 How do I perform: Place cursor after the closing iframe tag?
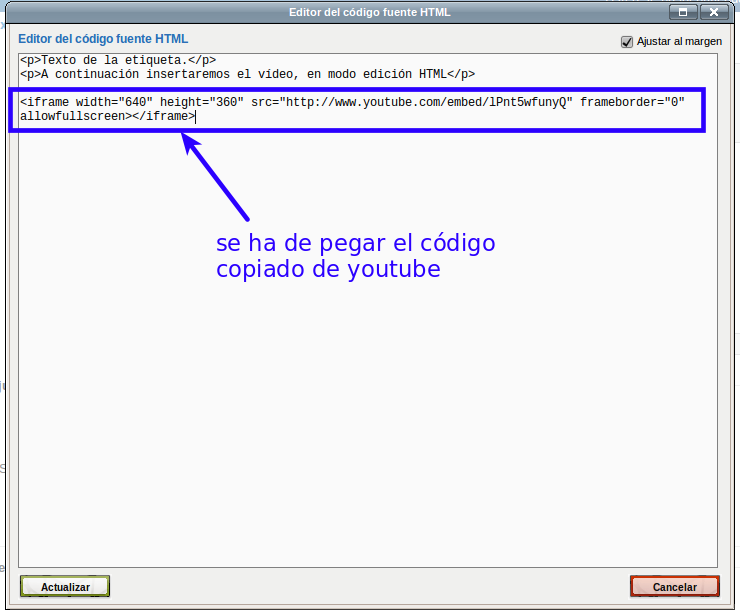tap(196, 116)
